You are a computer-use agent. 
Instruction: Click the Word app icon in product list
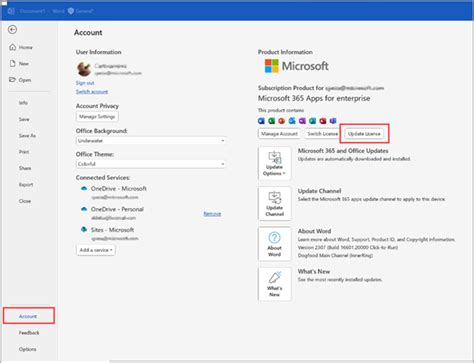pyautogui.click(x=261, y=121)
